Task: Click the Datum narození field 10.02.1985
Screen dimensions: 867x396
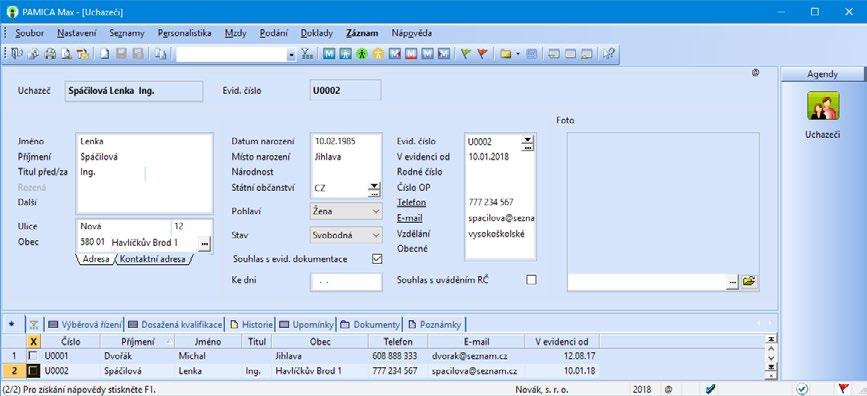Action: pyautogui.click(x=346, y=142)
